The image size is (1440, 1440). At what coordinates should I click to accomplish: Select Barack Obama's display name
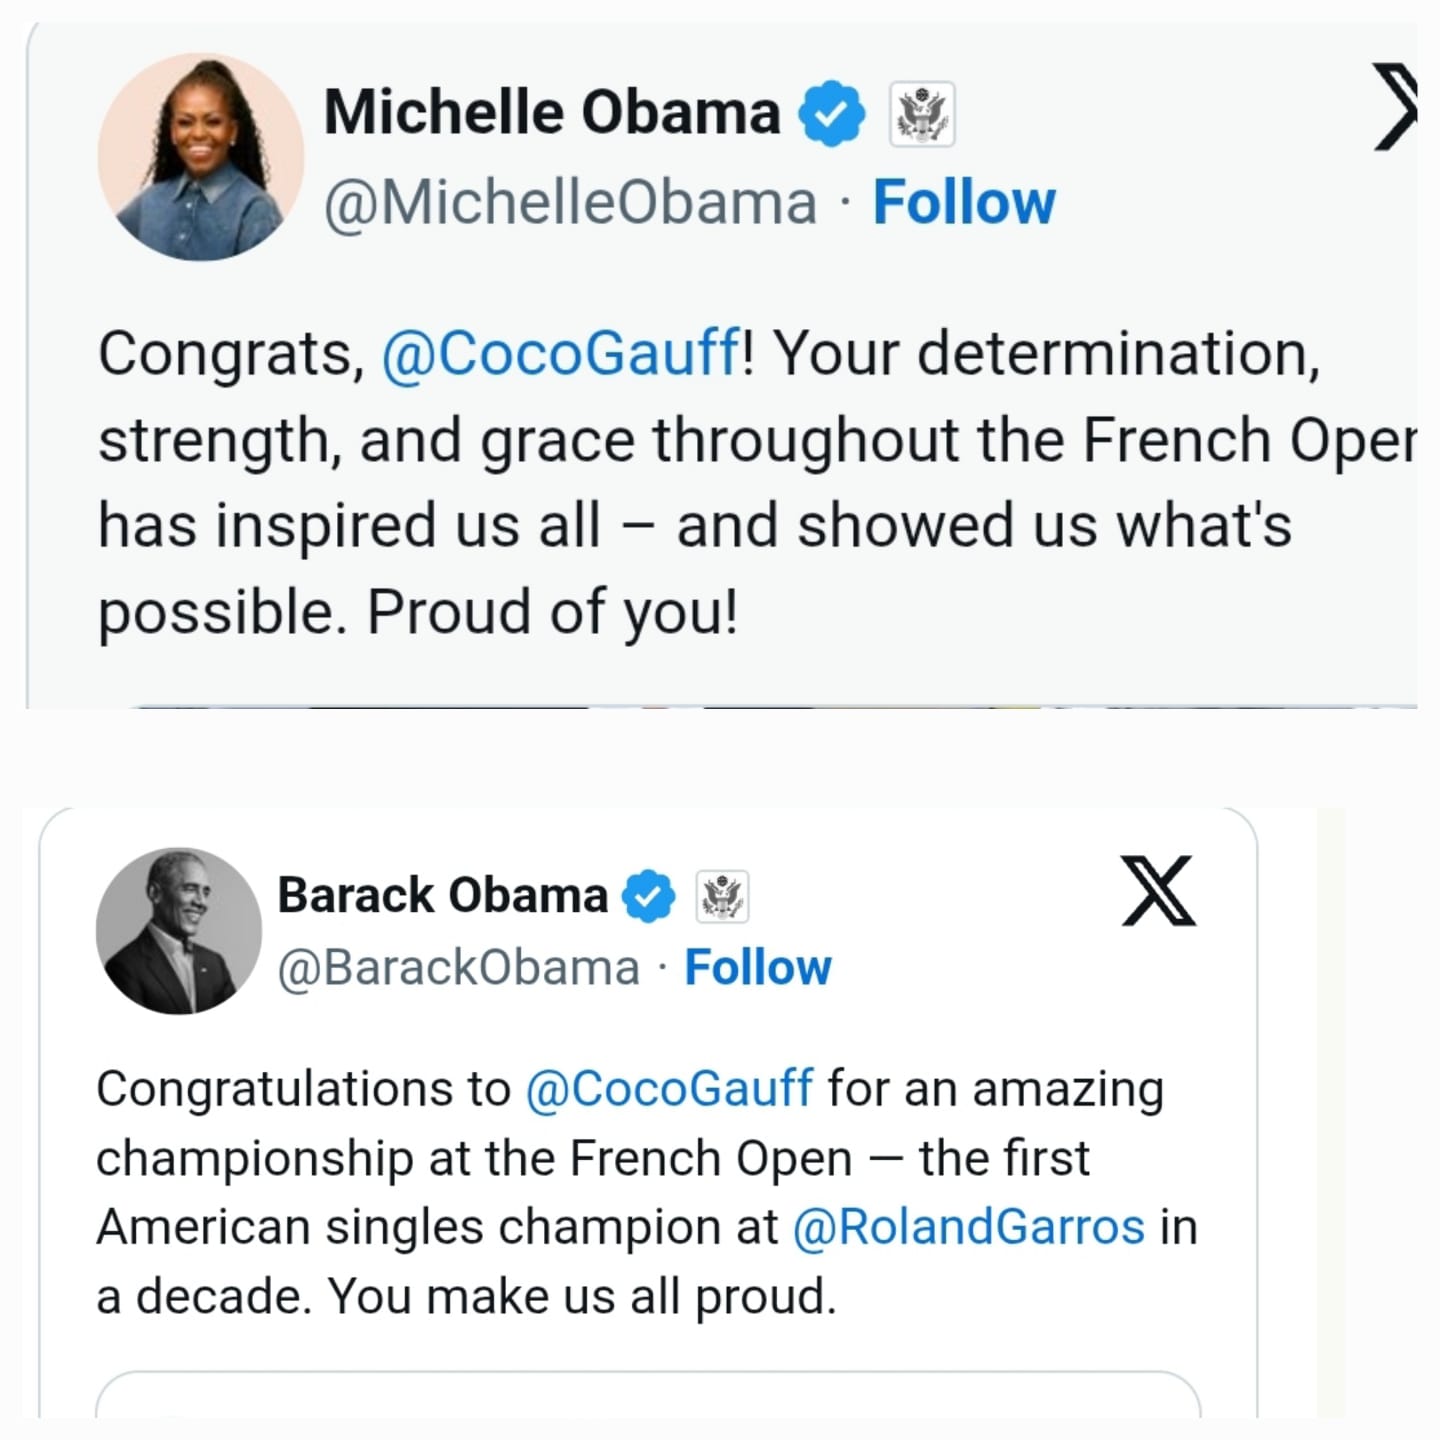pos(438,893)
